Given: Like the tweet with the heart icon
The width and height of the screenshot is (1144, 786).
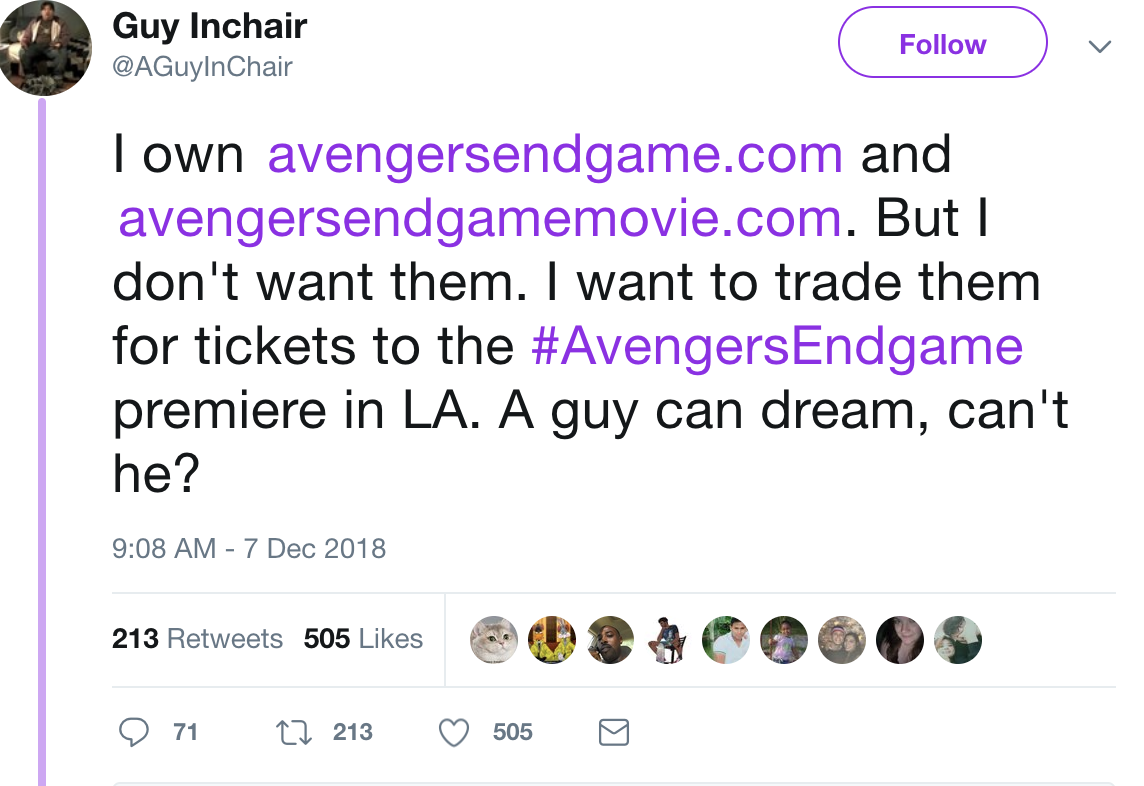Looking at the screenshot, I should click(455, 733).
